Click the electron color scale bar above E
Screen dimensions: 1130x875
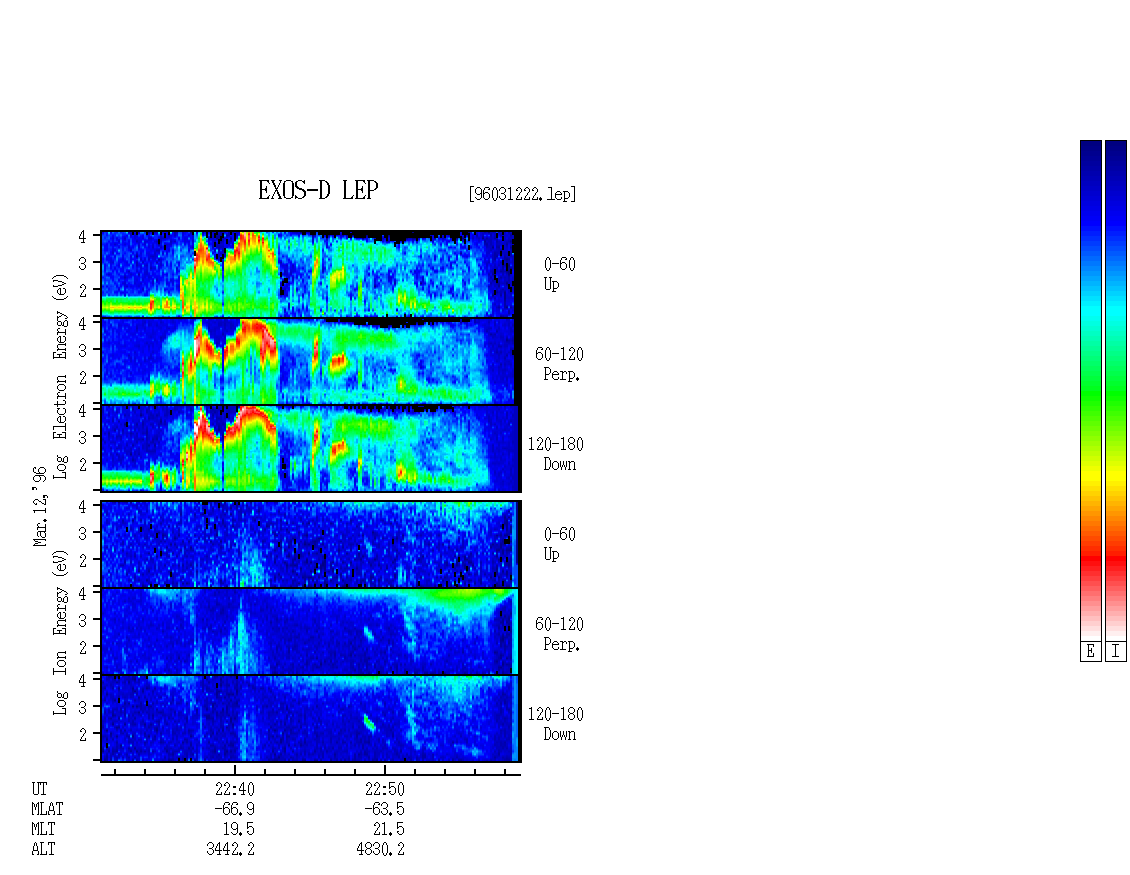pos(1091,390)
